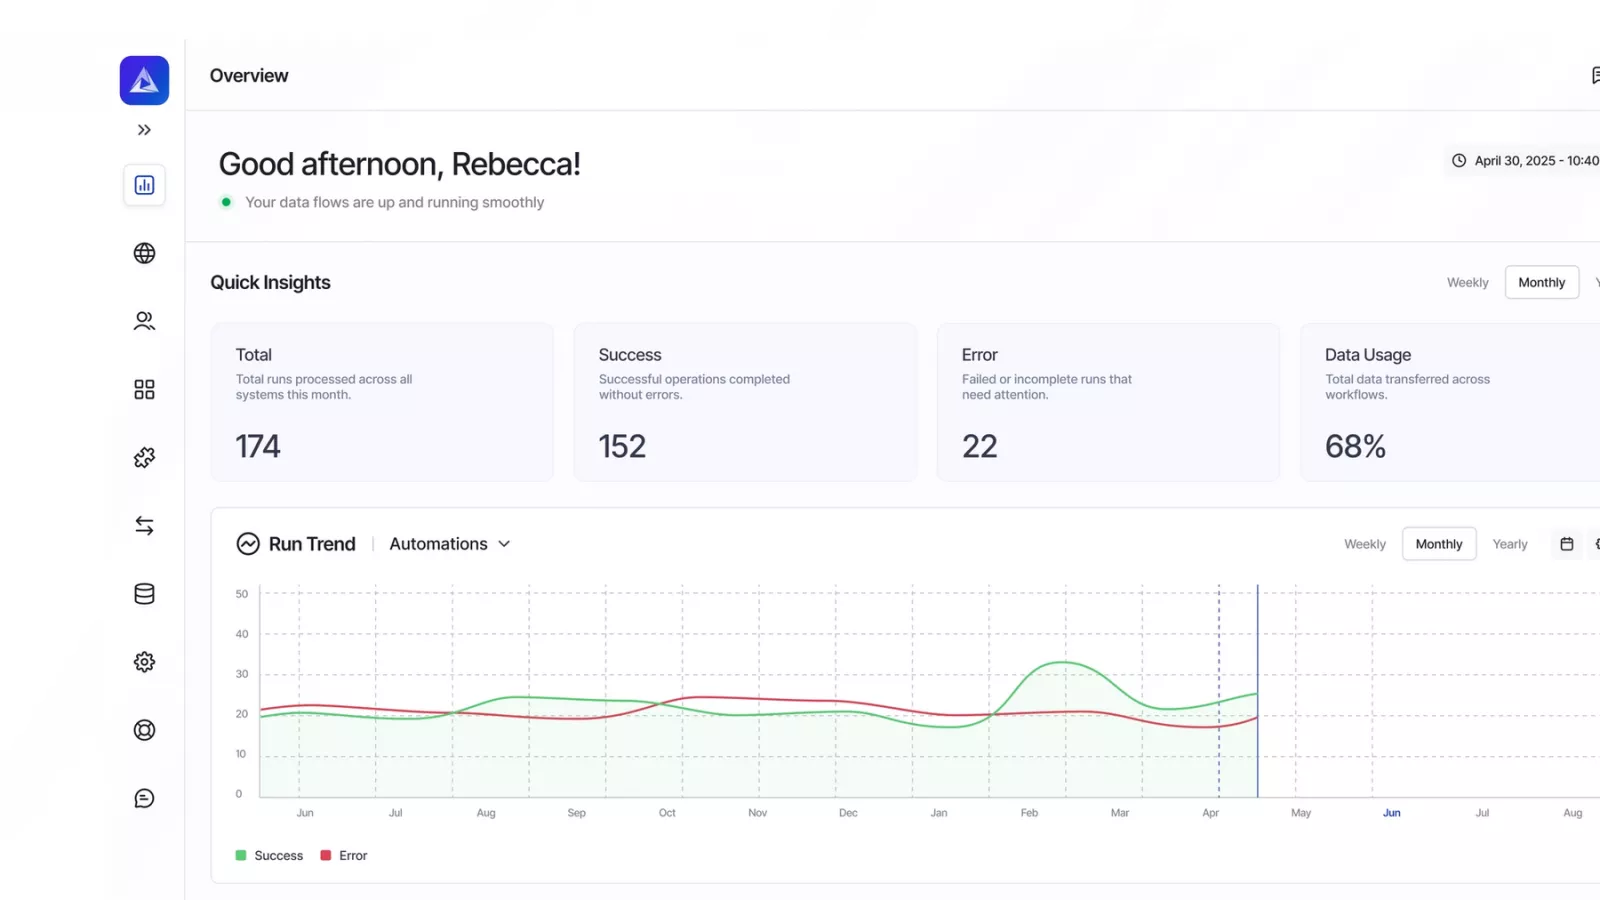The width and height of the screenshot is (1600, 900).
Task: Click the 'Quick Insights' heading
Action: pyautogui.click(x=270, y=283)
